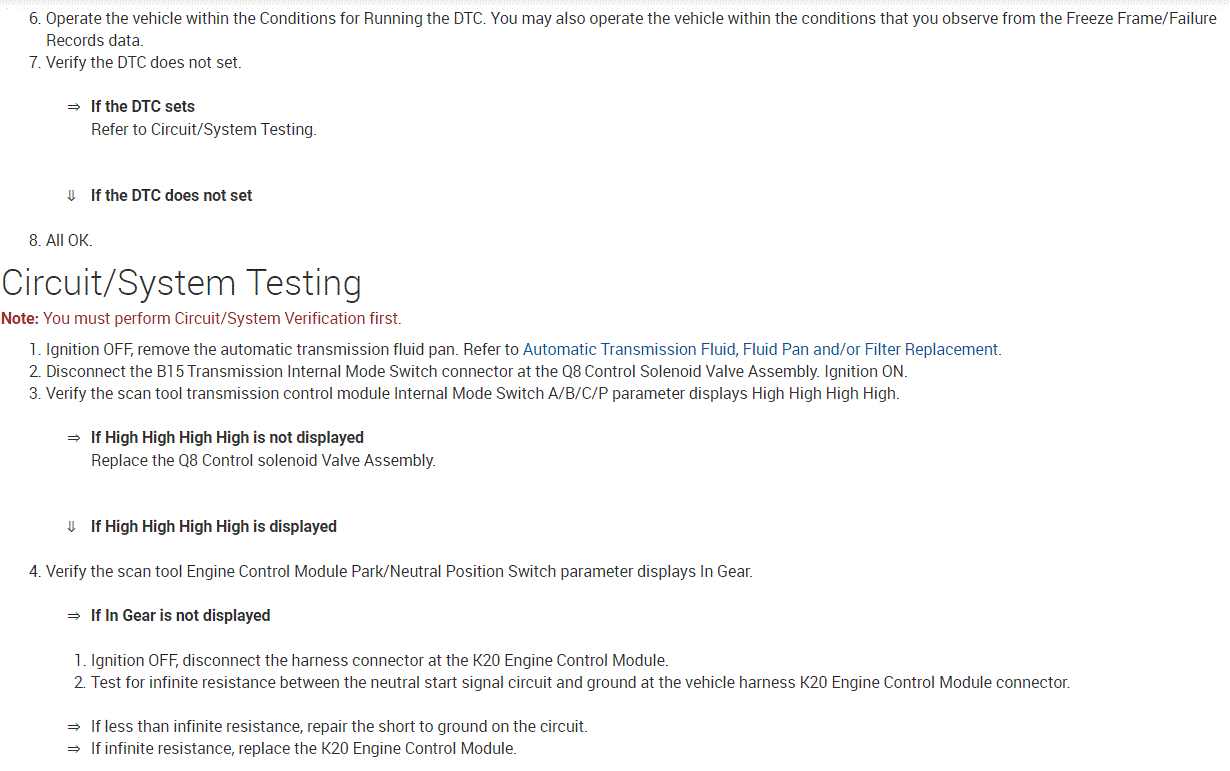
Task: Click the "If In Gear is not displayed" text
Action: (180, 616)
